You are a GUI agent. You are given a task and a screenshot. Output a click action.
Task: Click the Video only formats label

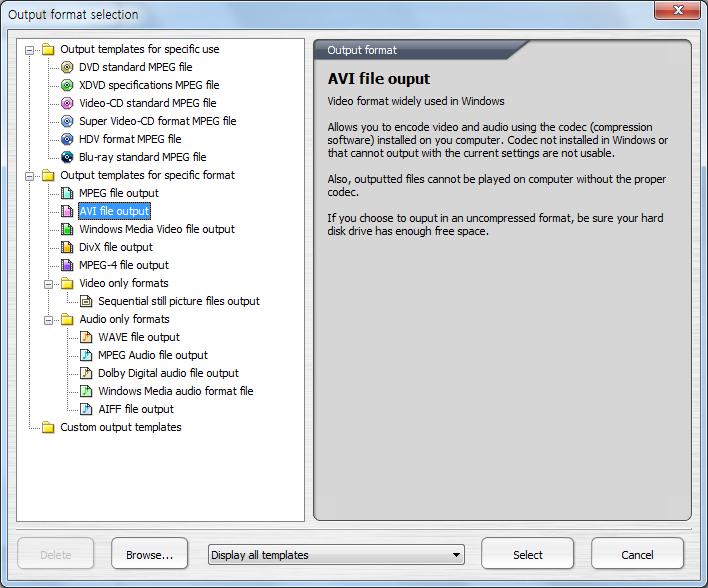click(x=124, y=283)
